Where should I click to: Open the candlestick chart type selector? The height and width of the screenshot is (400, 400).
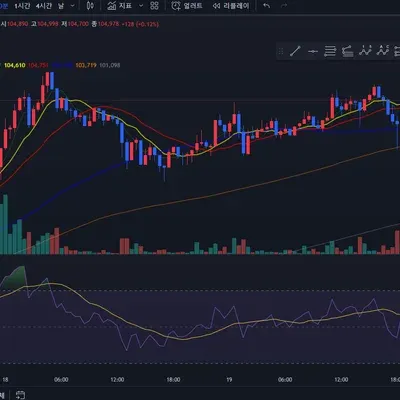pos(90,6)
